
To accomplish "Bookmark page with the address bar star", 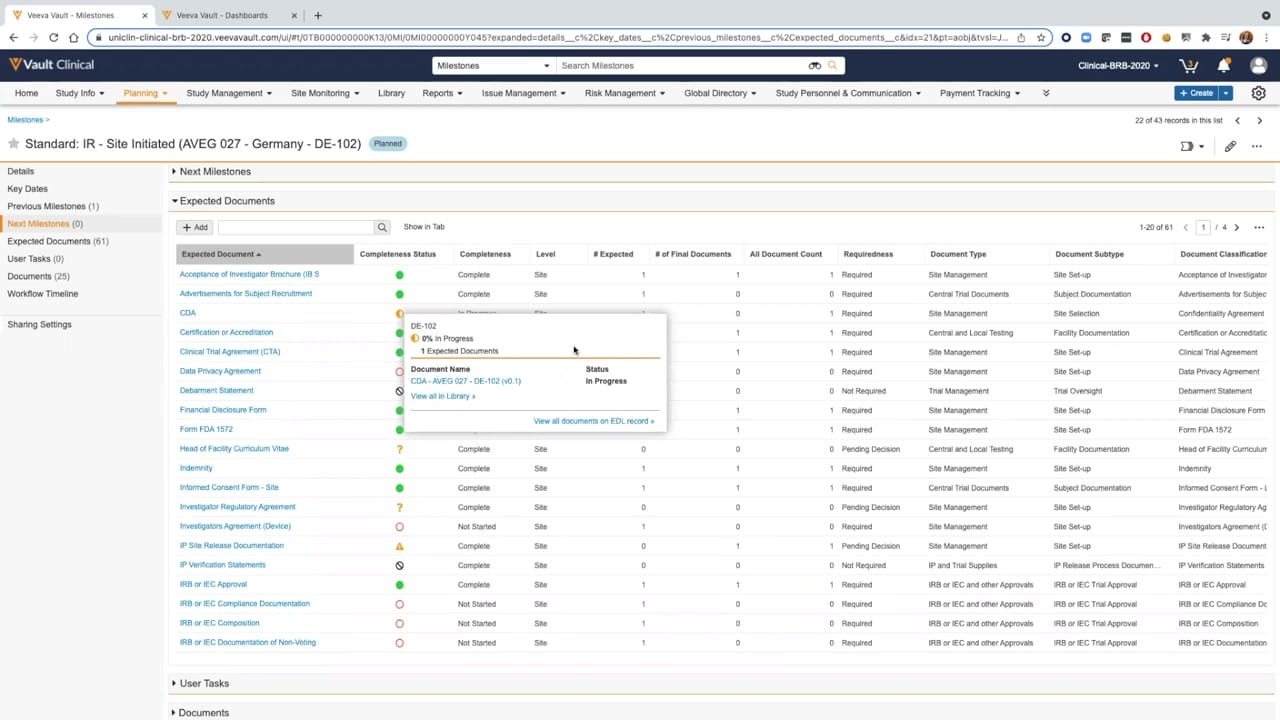I will pyautogui.click(x=1041, y=38).
